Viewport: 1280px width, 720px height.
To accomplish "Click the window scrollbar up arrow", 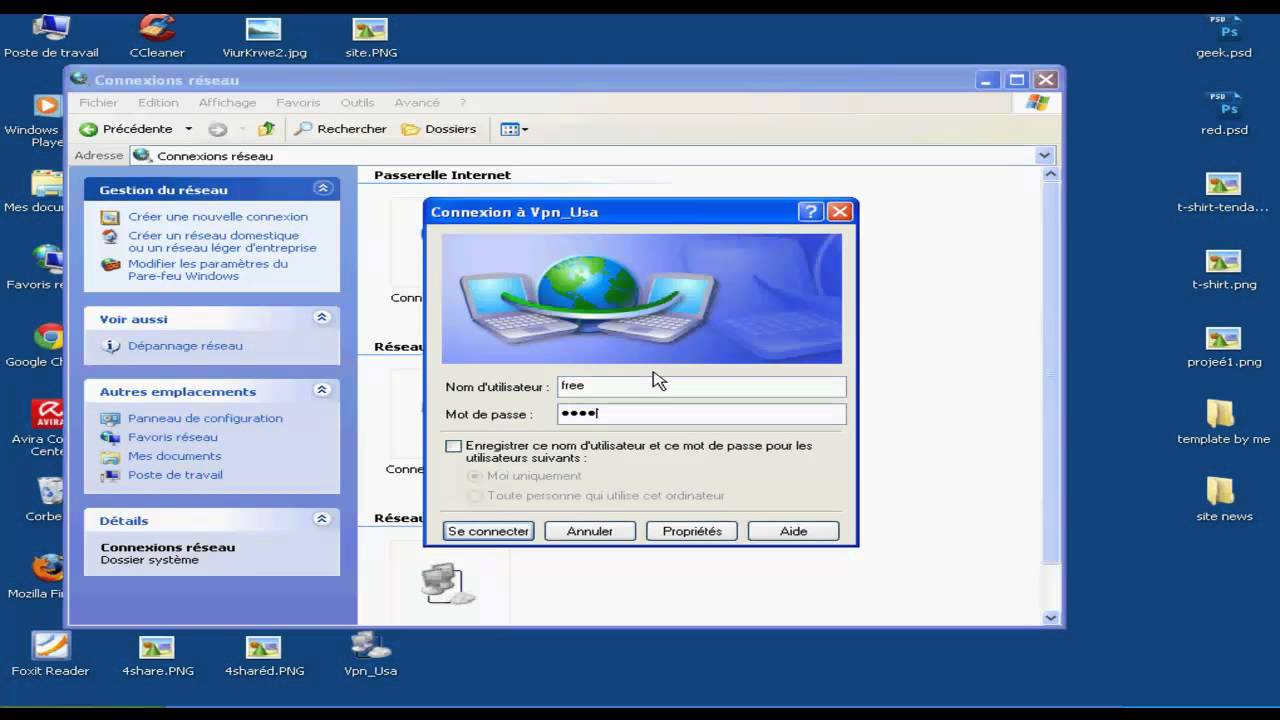I will tap(1050, 175).
